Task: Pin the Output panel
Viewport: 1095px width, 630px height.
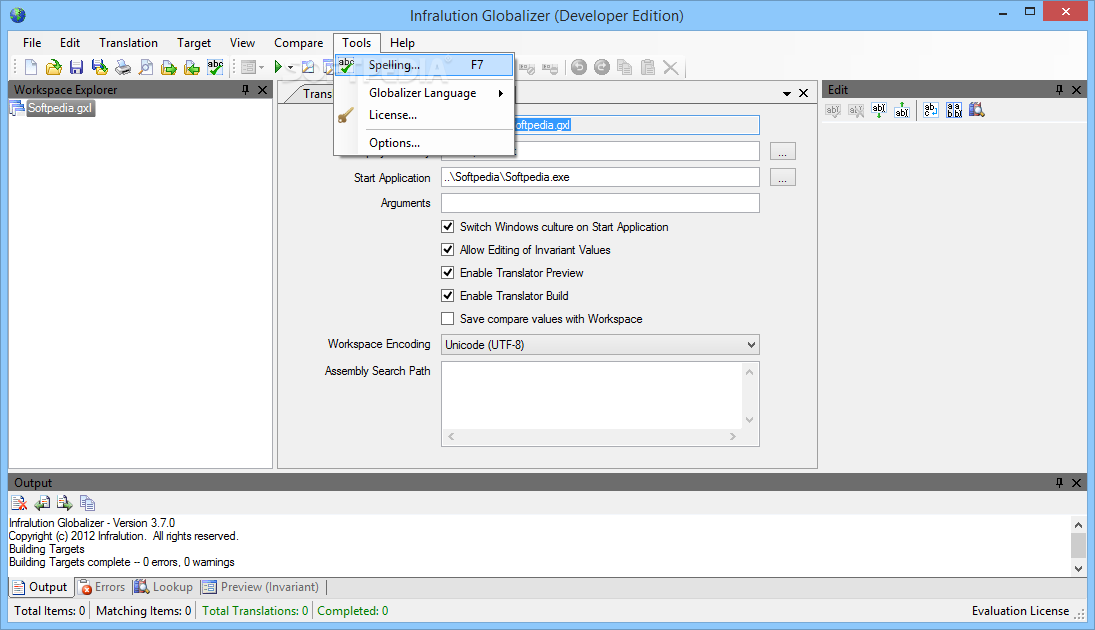Action: pos(1059,483)
